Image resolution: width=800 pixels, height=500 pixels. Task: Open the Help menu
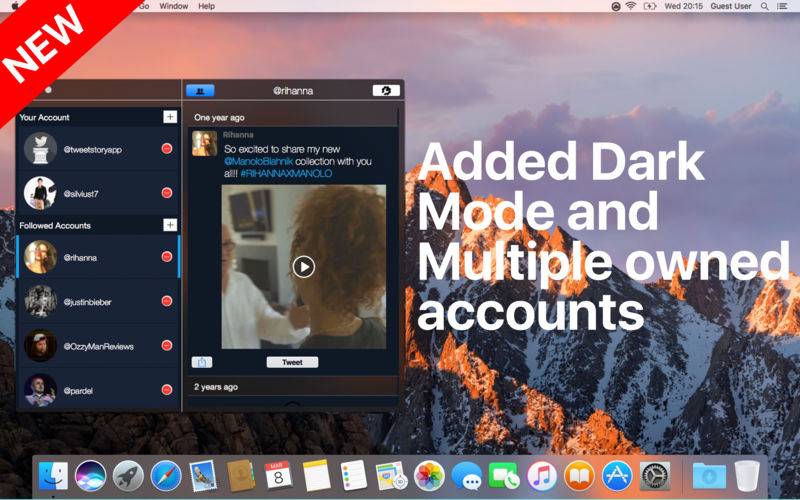coord(207,6)
